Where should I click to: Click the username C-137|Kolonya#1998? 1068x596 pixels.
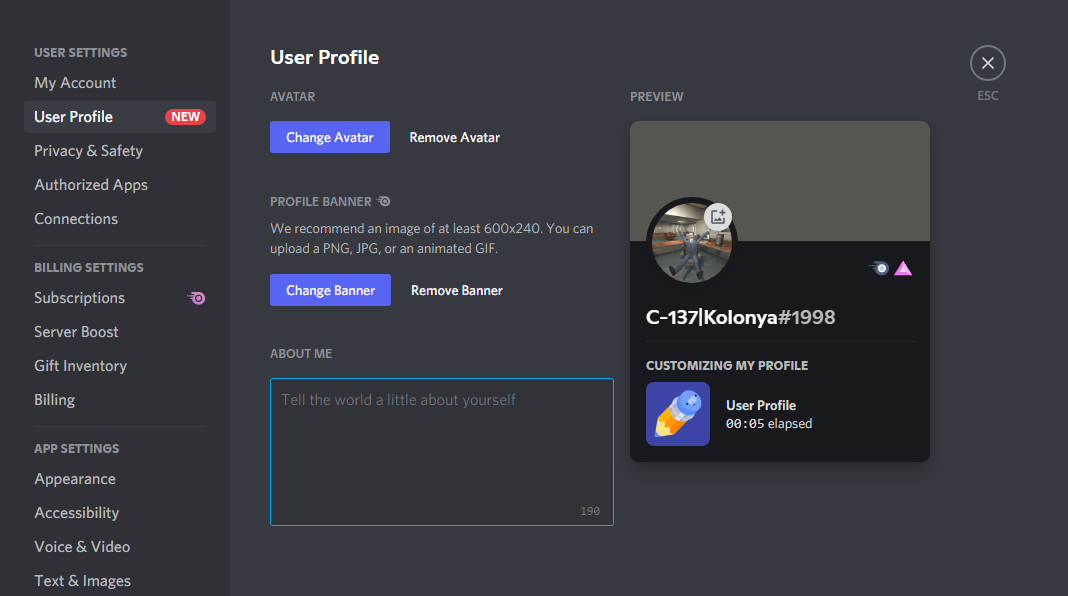point(740,317)
